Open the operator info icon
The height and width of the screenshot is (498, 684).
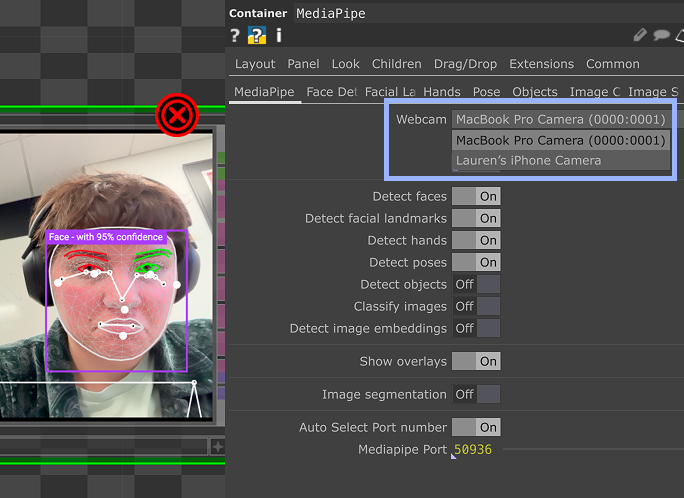click(279, 35)
